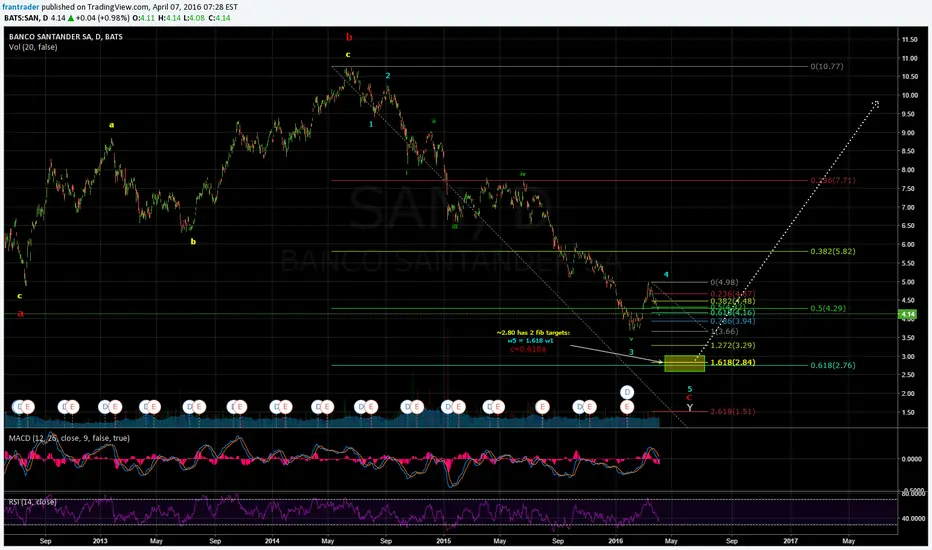Click the 'w5 = 1.618 w1' annotation line
This screenshot has height=550, width=932.
coord(530,341)
